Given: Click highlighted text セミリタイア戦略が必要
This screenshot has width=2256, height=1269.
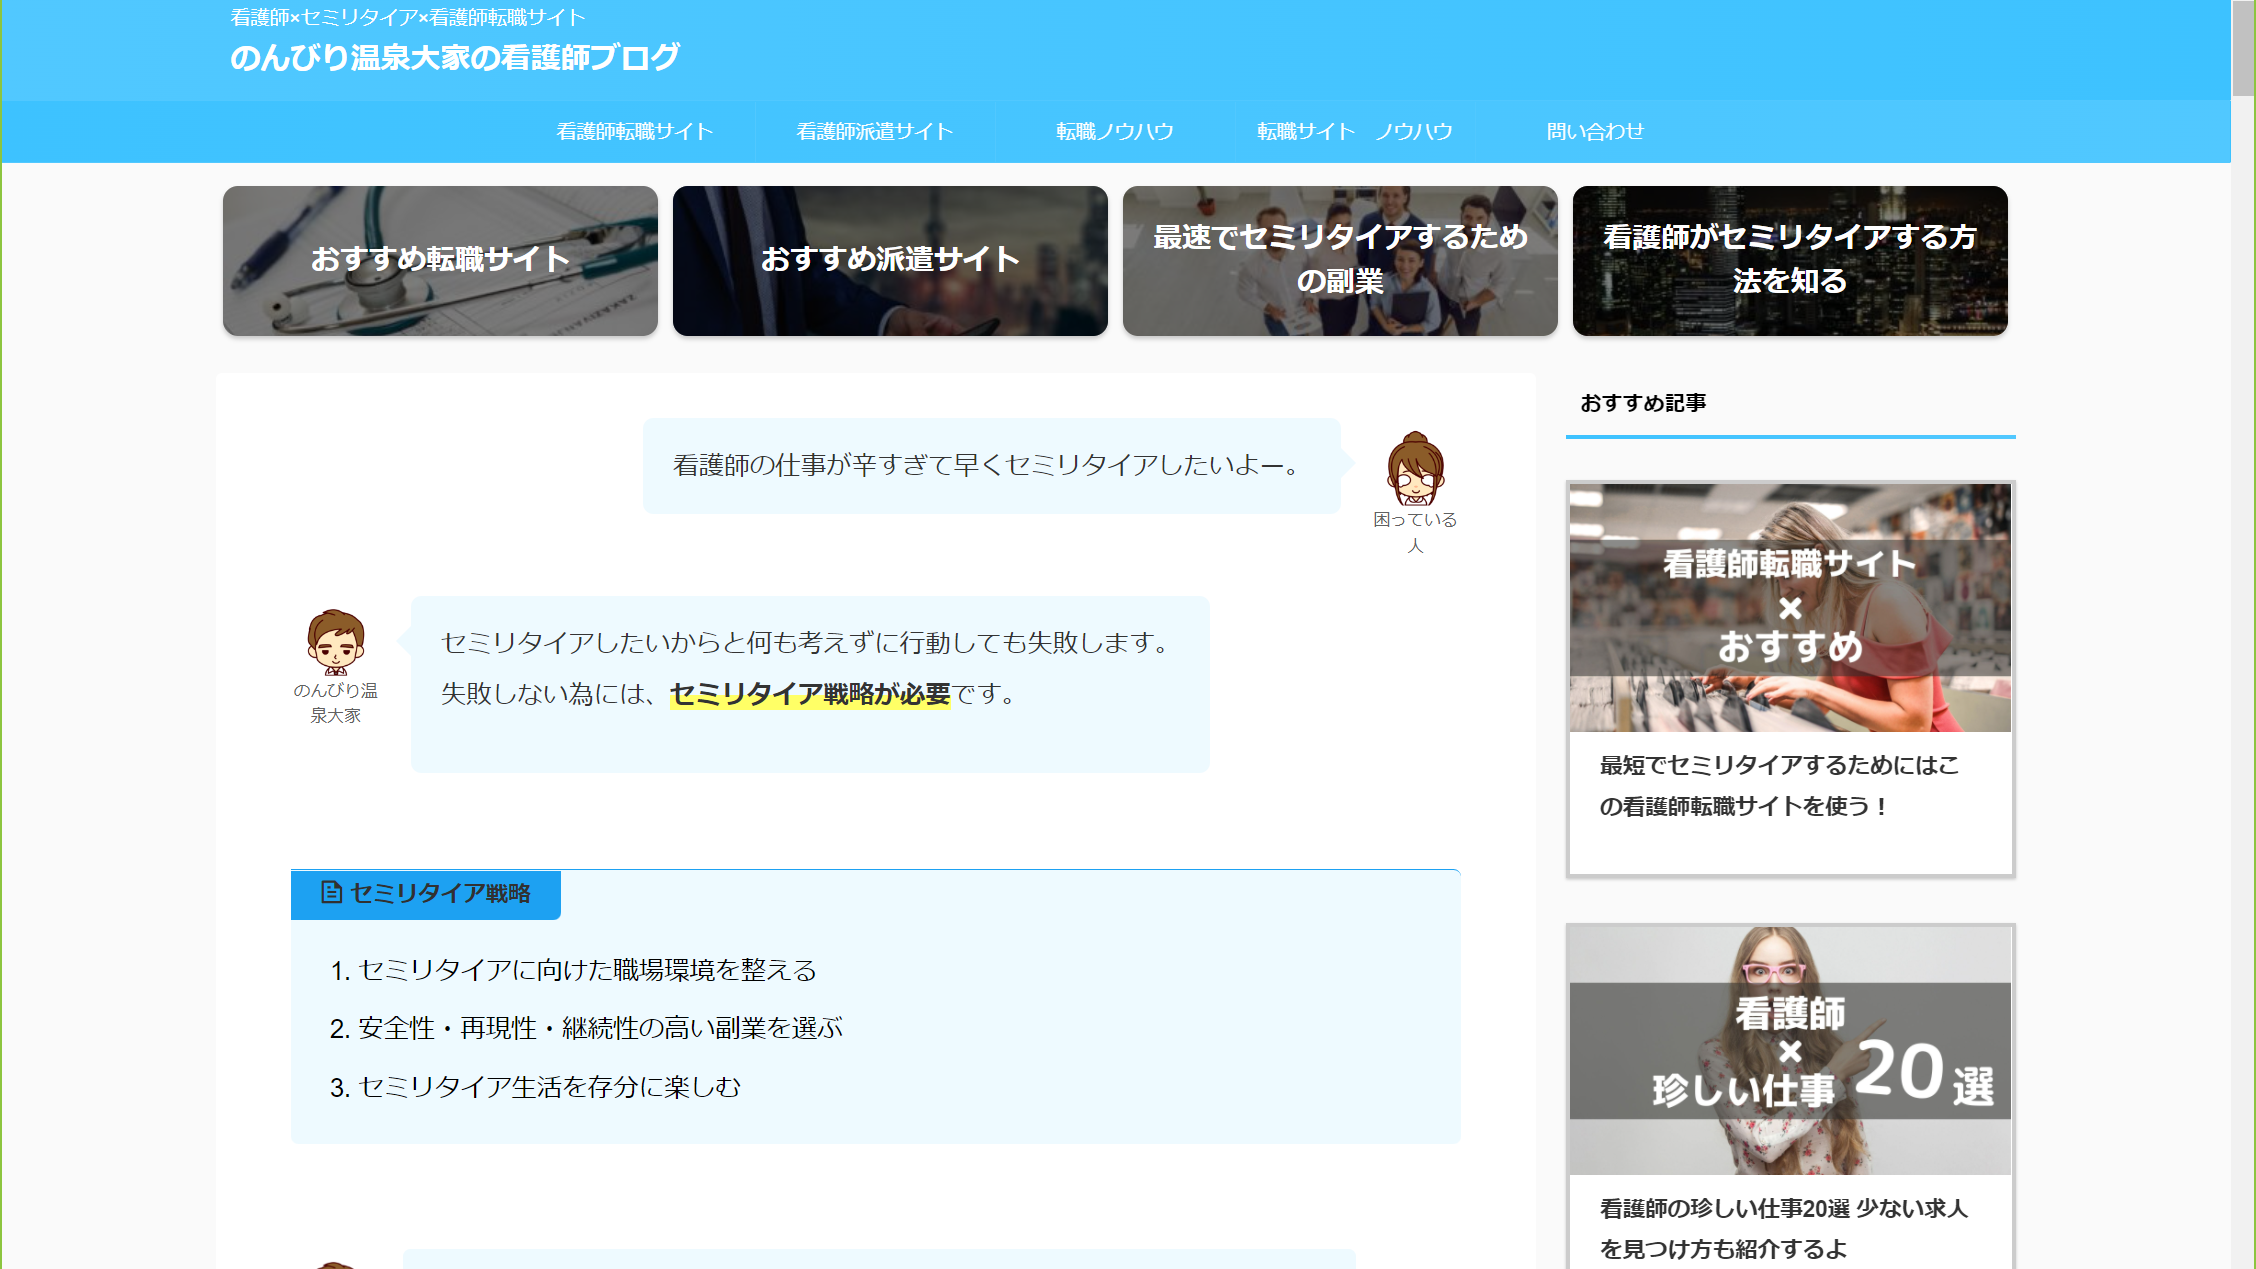Looking at the screenshot, I should click(810, 694).
